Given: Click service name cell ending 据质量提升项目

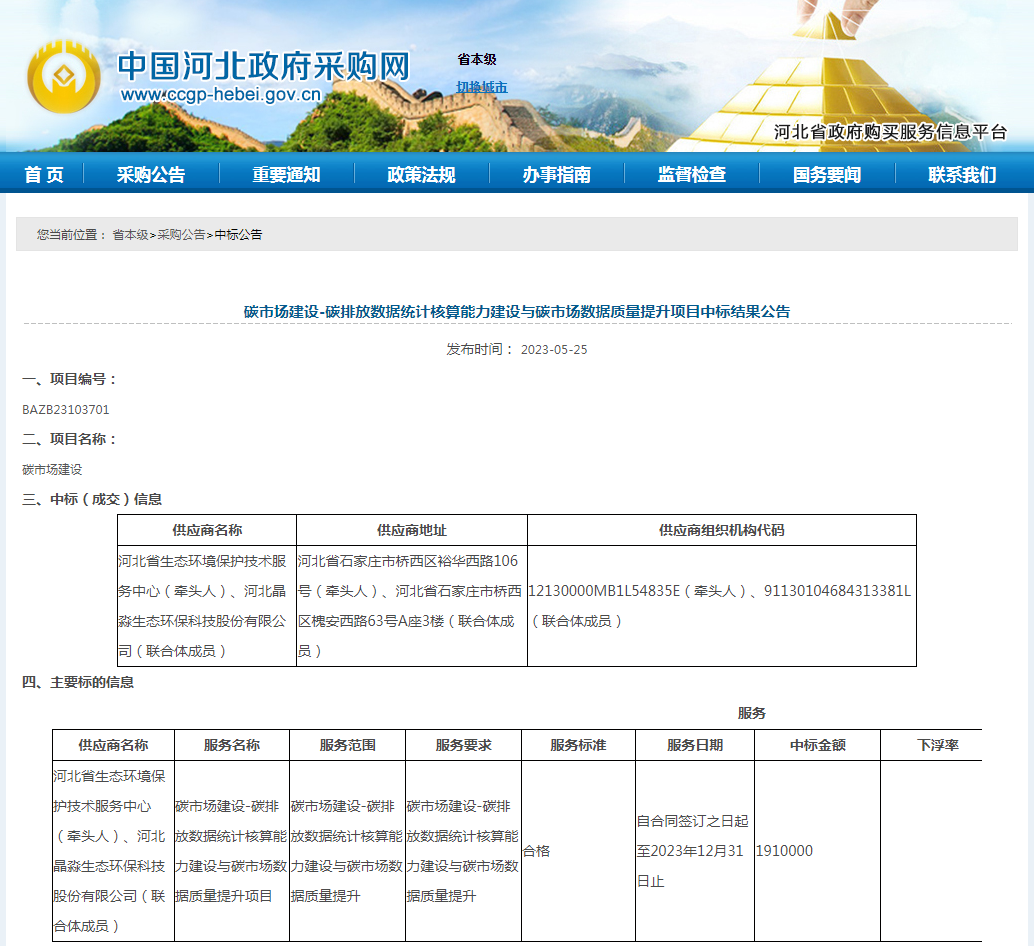Looking at the screenshot, I should pos(231,851).
